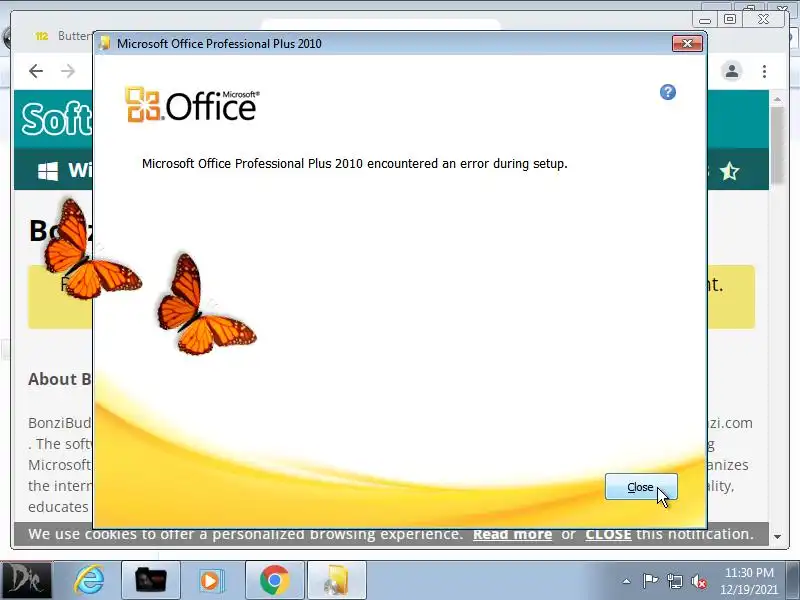Open the network tray icon
This screenshot has height=600, width=800.
(674, 581)
